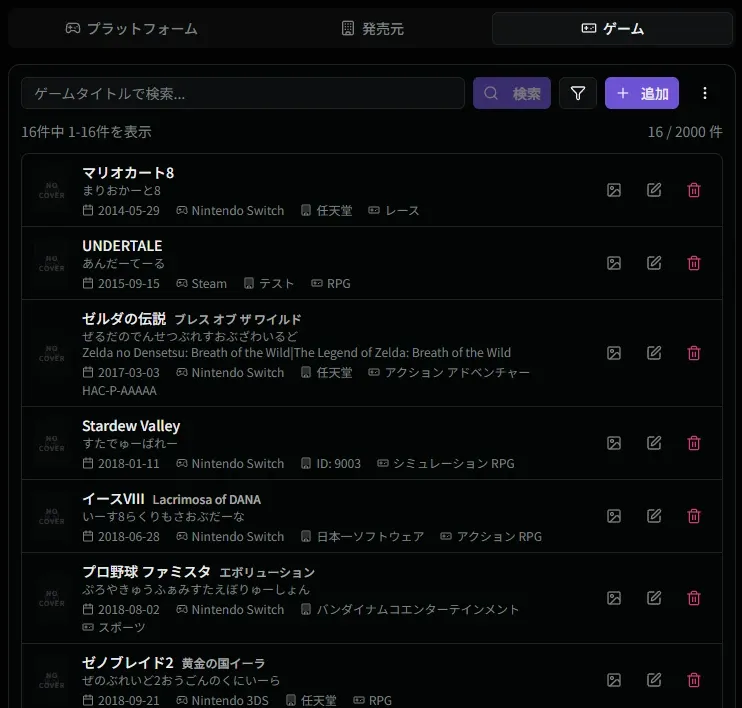742x708 pixels.
Task: Open cover image for UNDERTALE
Action: 614,263
